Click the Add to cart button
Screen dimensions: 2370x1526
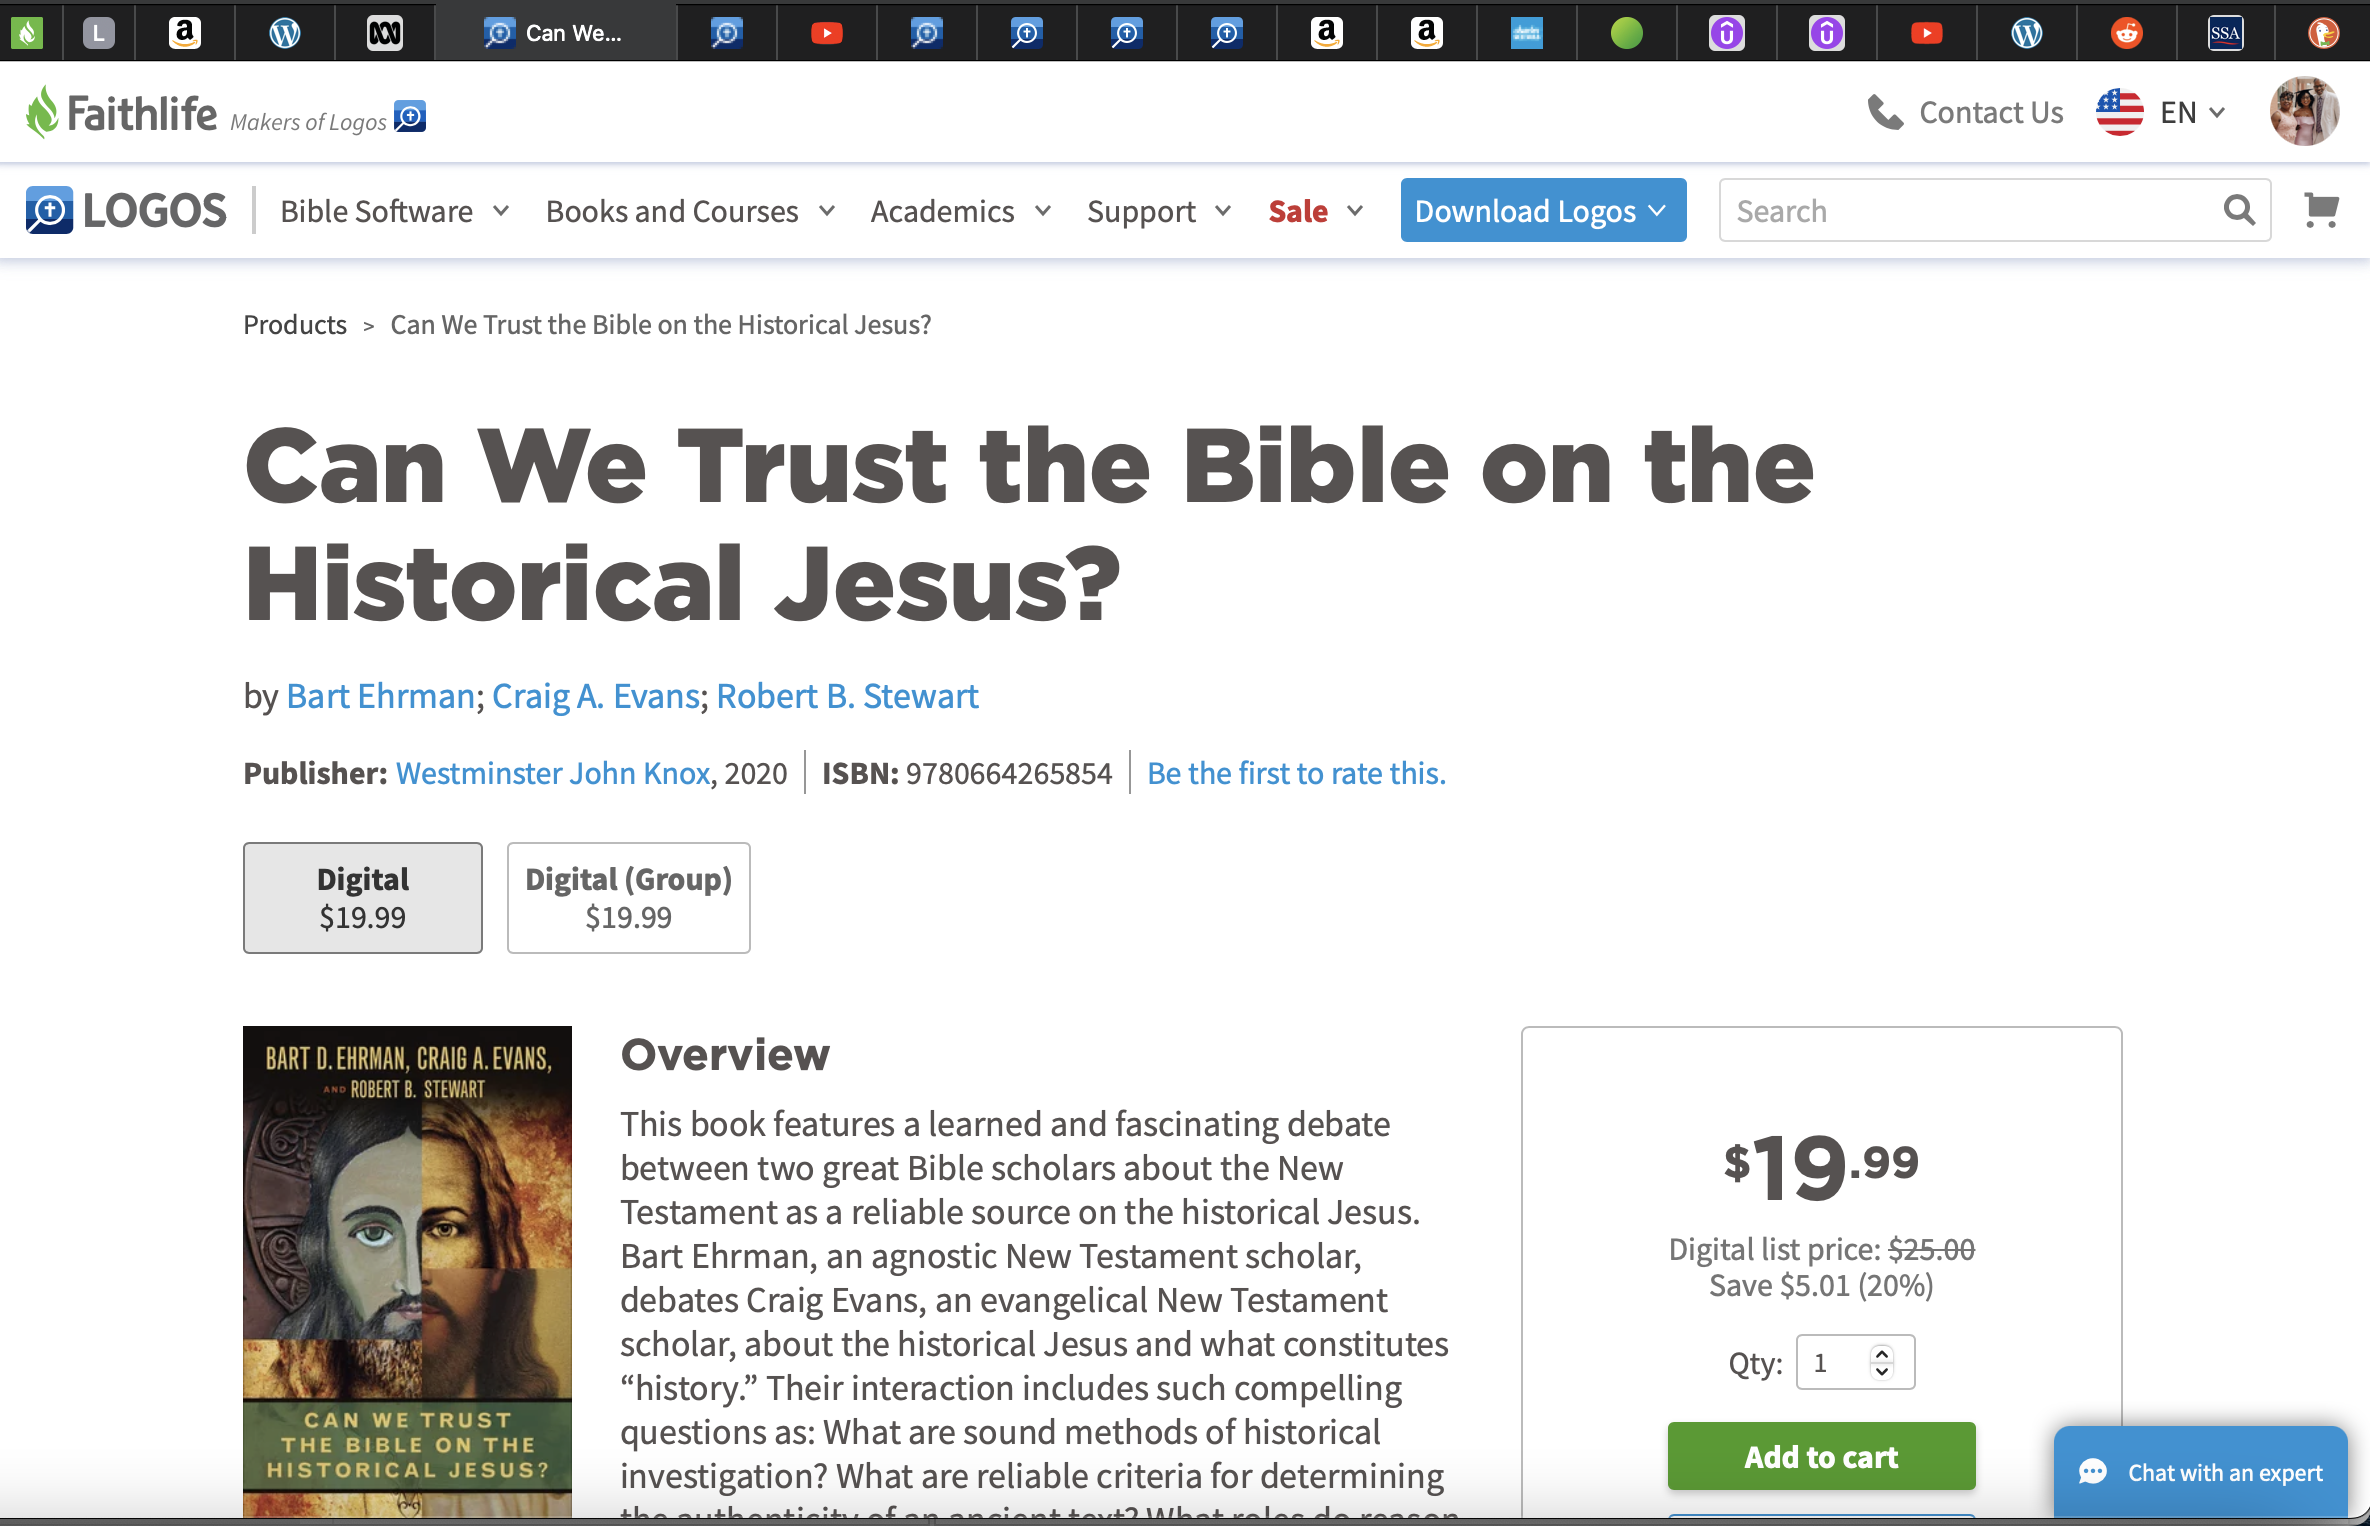(x=1821, y=1456)
